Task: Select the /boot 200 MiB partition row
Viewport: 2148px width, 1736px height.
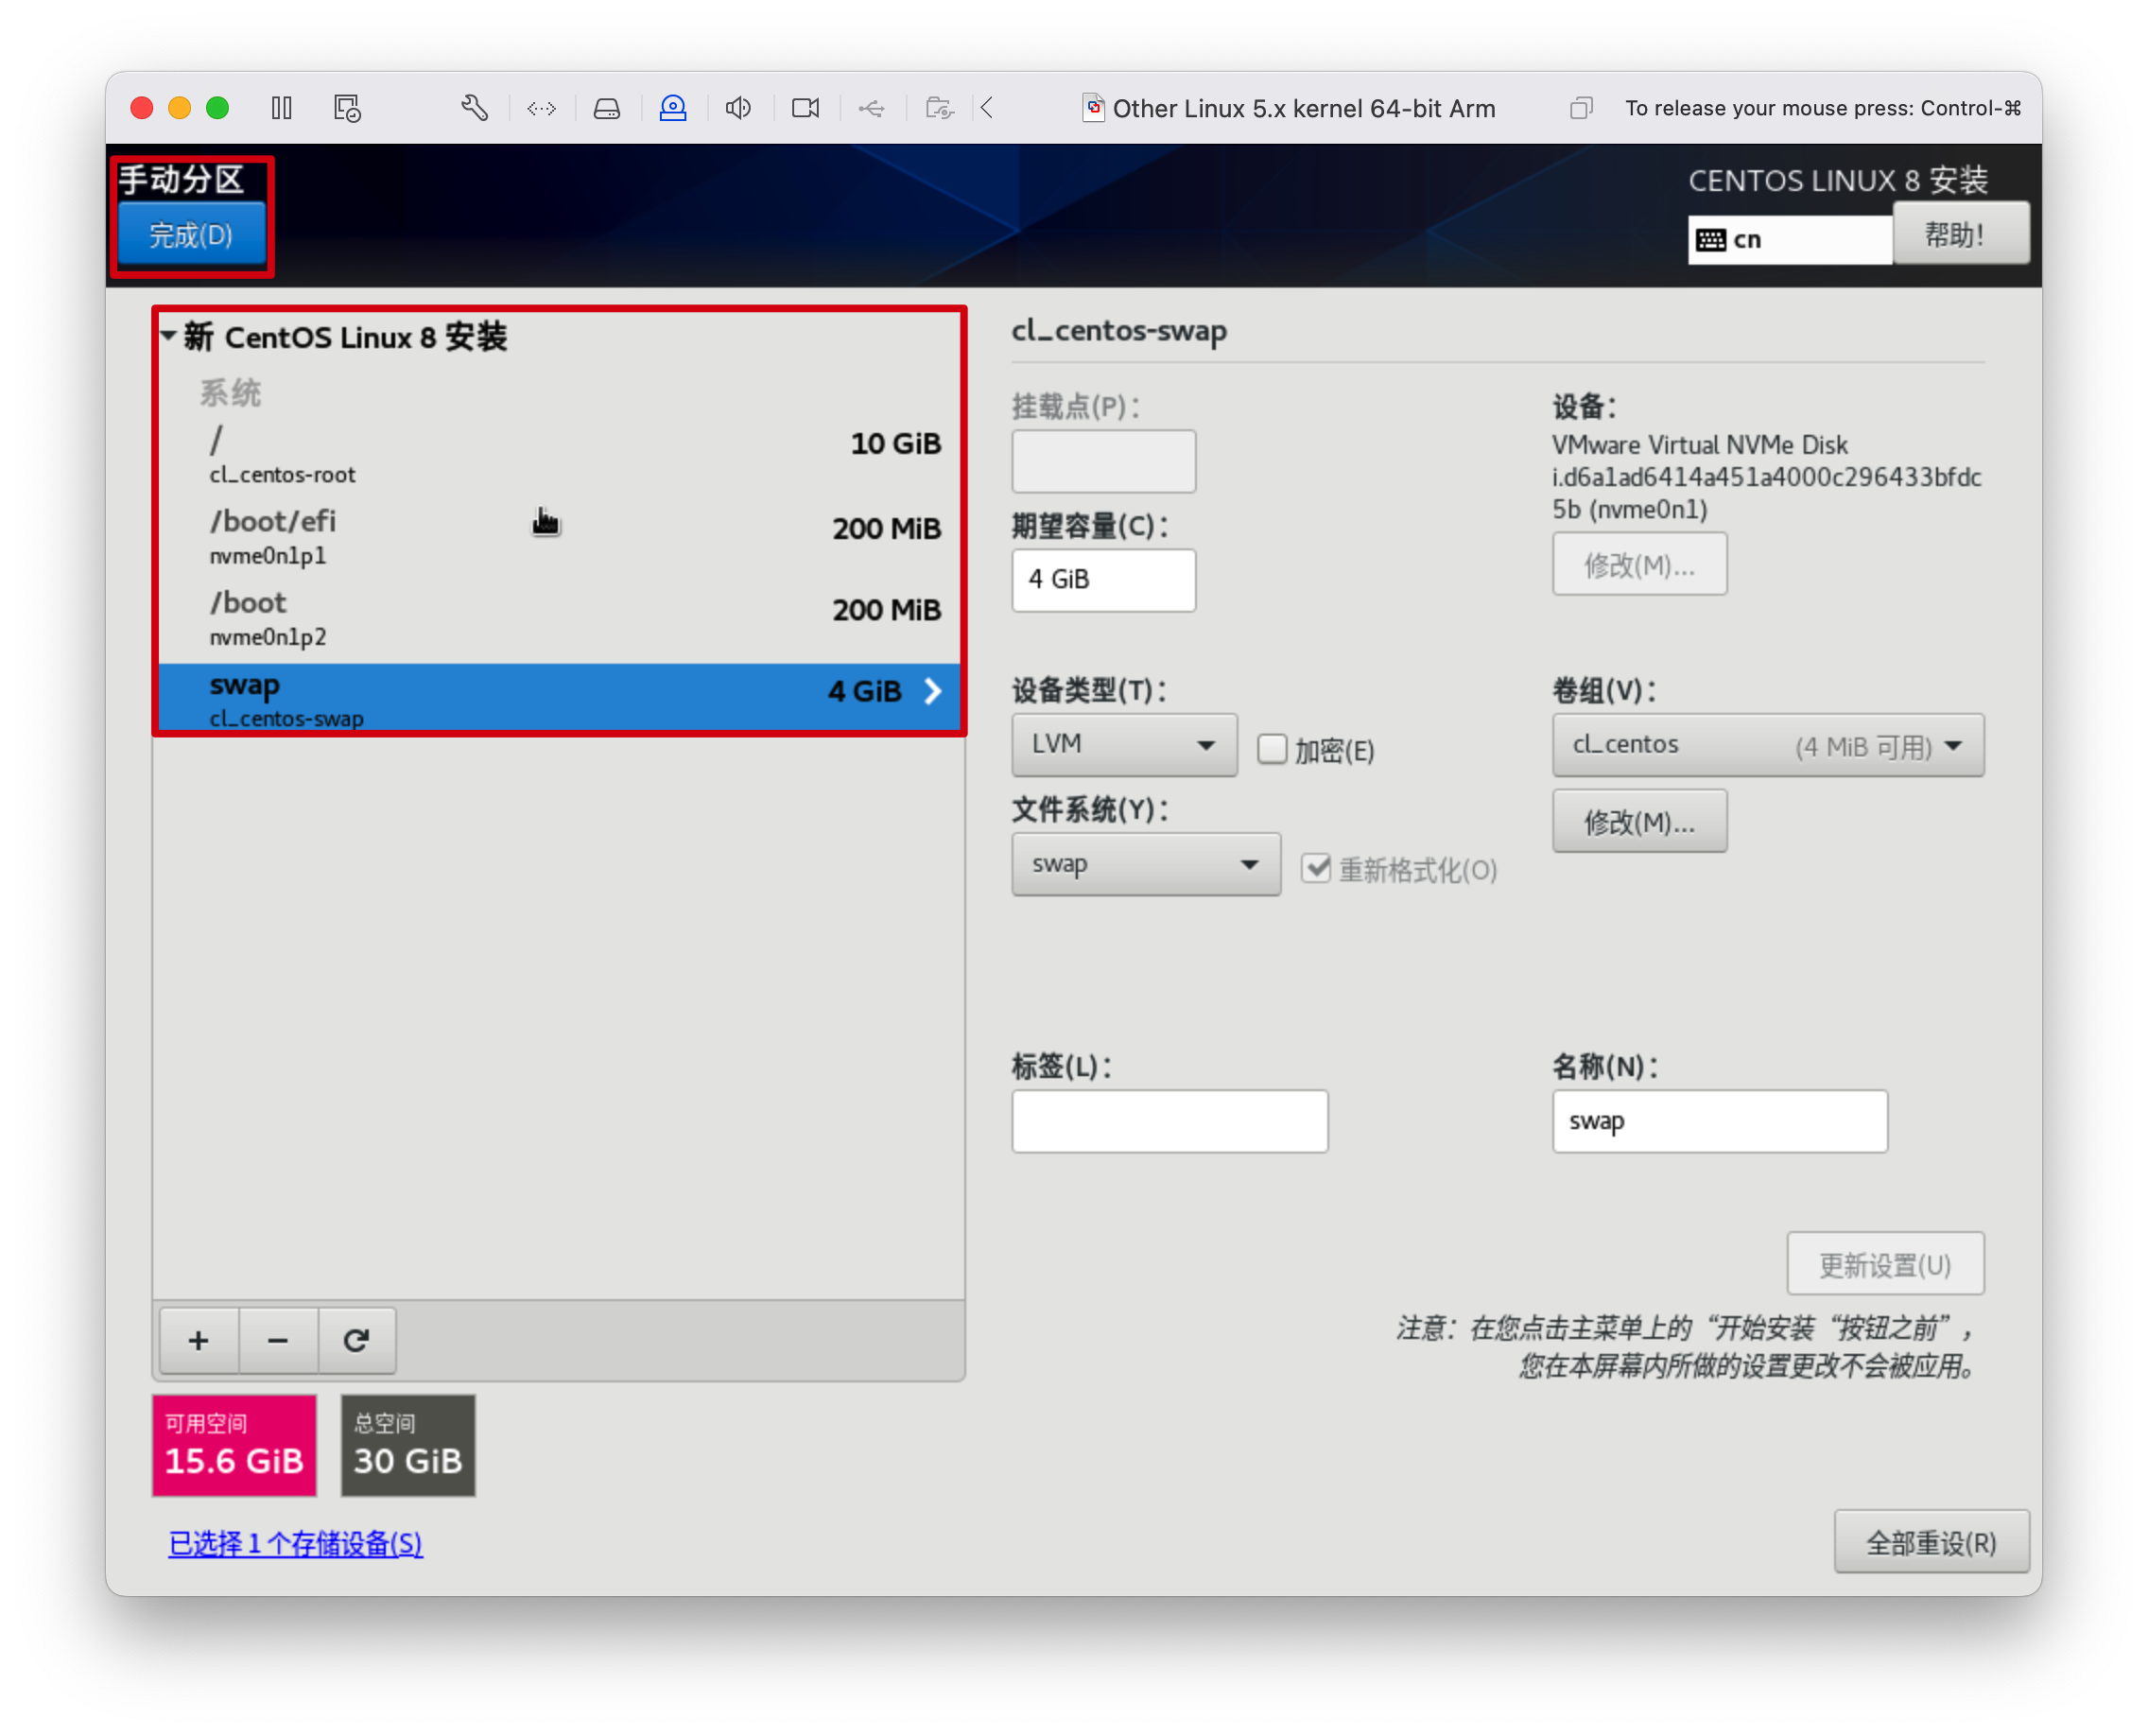Action: [x=559, y=620]
